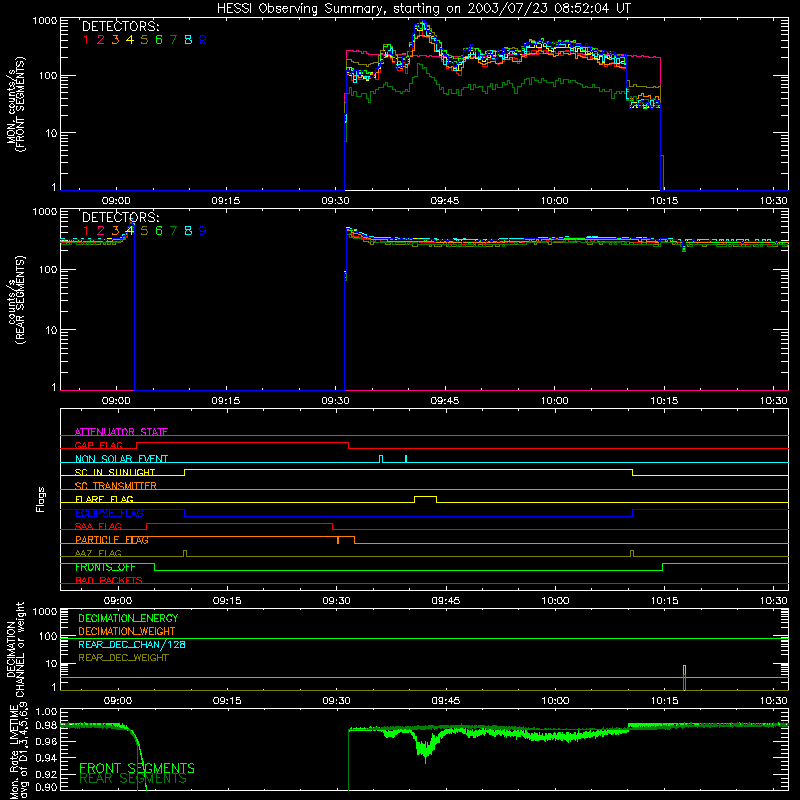Click the 10:00 tick label under front segments plot
This screenshot has width=800, height=800.
coord(555,201)
